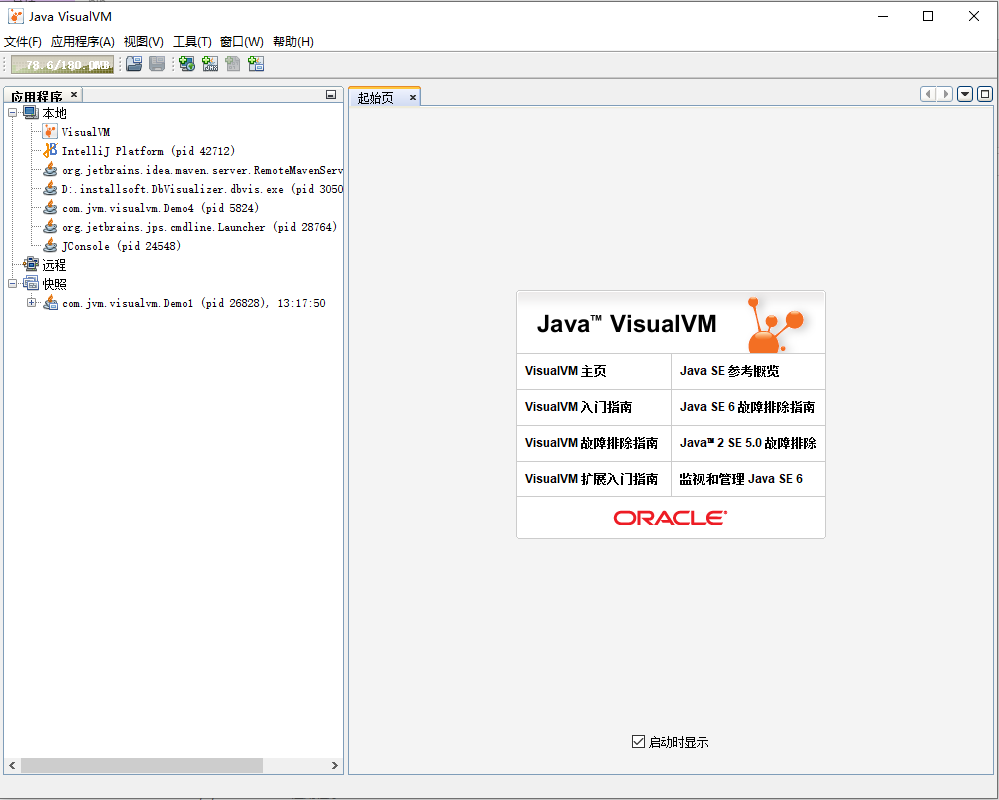Click the scroll tabs left arrow

coord(928,94)
